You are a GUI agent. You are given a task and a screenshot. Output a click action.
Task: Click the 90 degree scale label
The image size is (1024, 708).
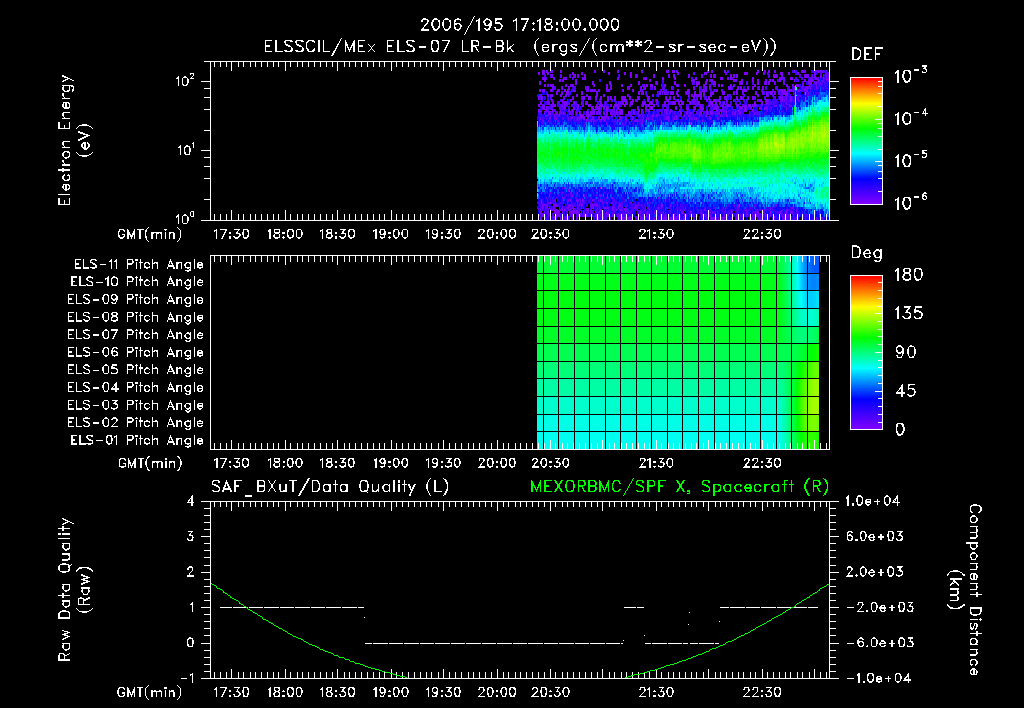[x=906, y=352]
